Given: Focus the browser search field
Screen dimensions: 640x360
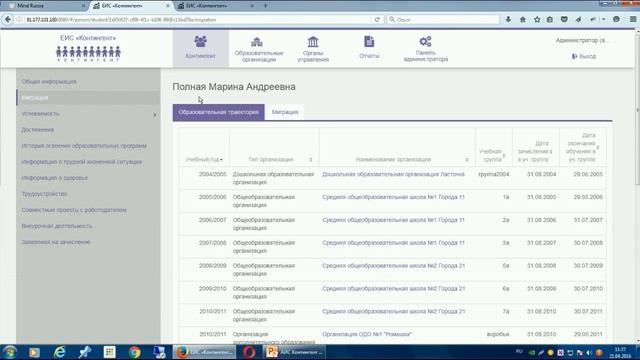Looking at the screenshot, I should coord(443,20).
